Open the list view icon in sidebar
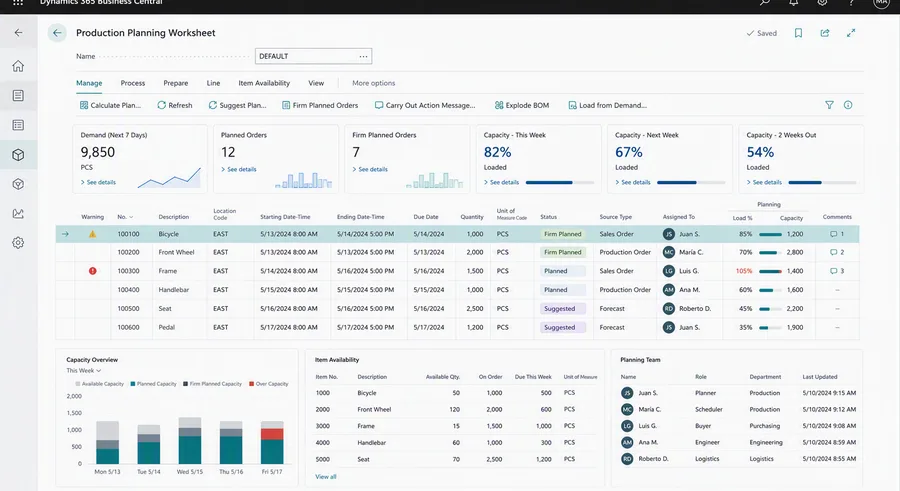 click(18, 125)
